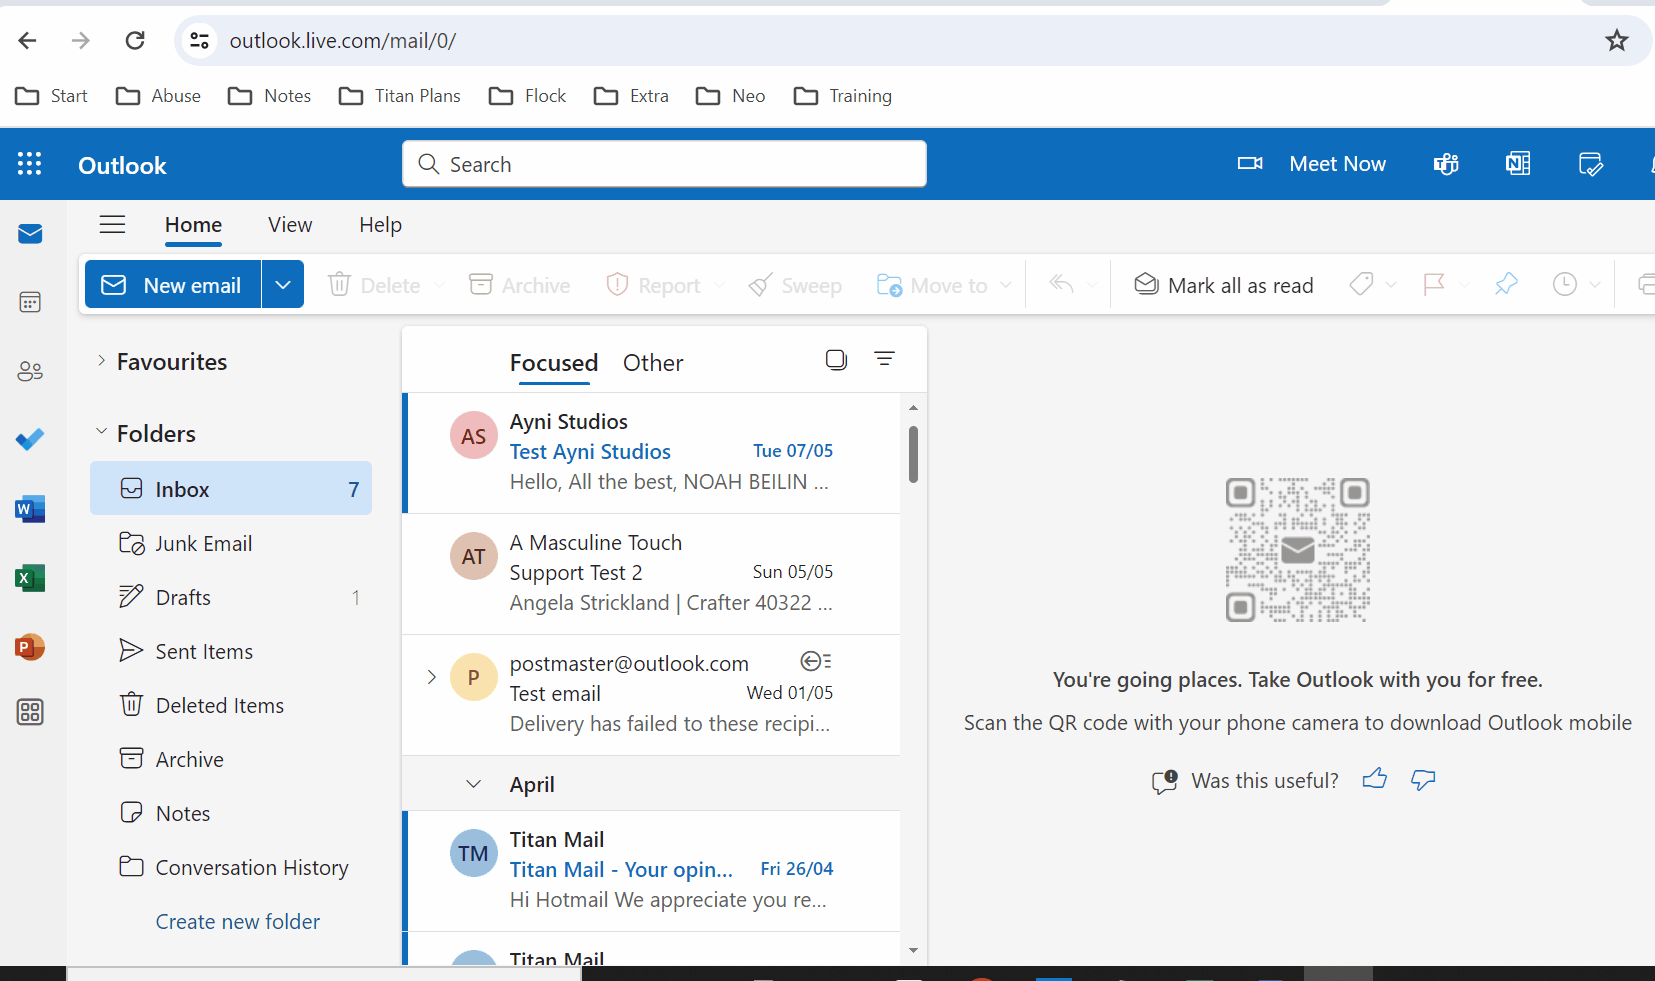This screenshot has height=981, width=1655.
Task: Open the Categorize dropdown arrow
Action: pyautogui.click(x=1391, y=285)
